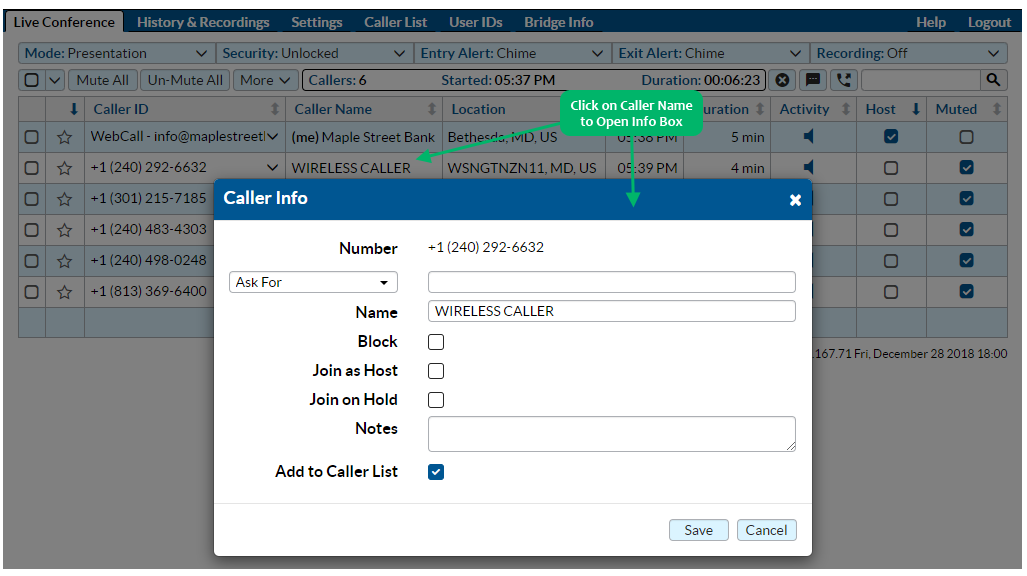Check Join as Host option
This screenshot has height=576, width=1027.
[x=435, y=370]
